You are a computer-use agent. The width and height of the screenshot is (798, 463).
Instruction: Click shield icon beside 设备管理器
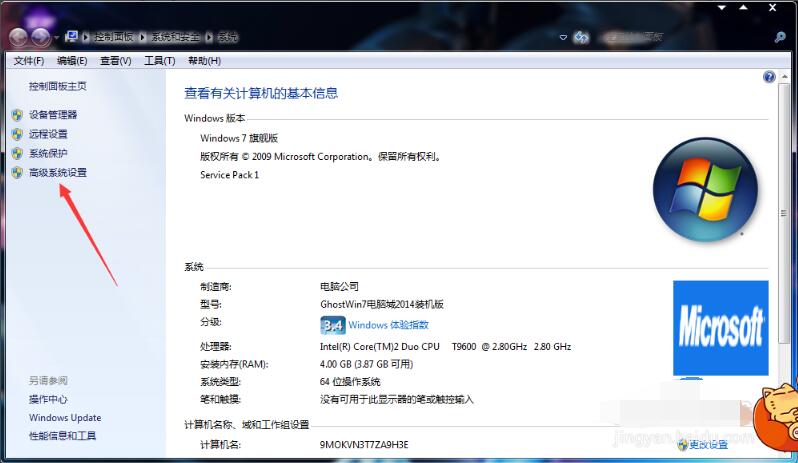17,115
